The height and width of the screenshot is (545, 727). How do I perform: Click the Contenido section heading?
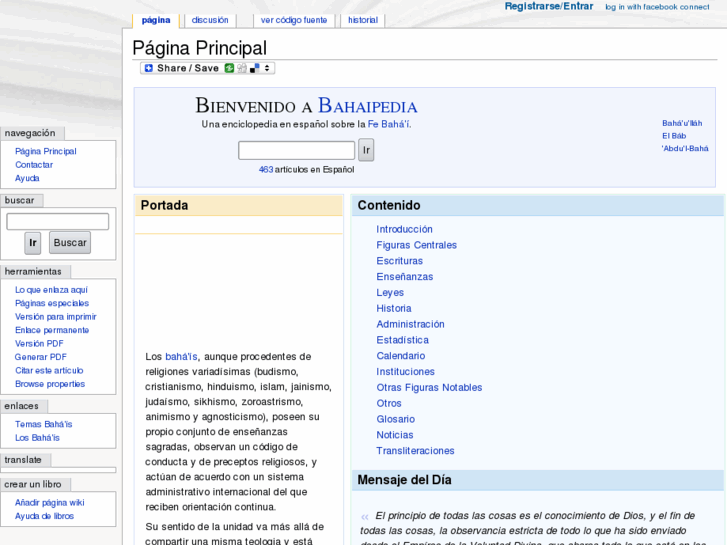(389, 205)
